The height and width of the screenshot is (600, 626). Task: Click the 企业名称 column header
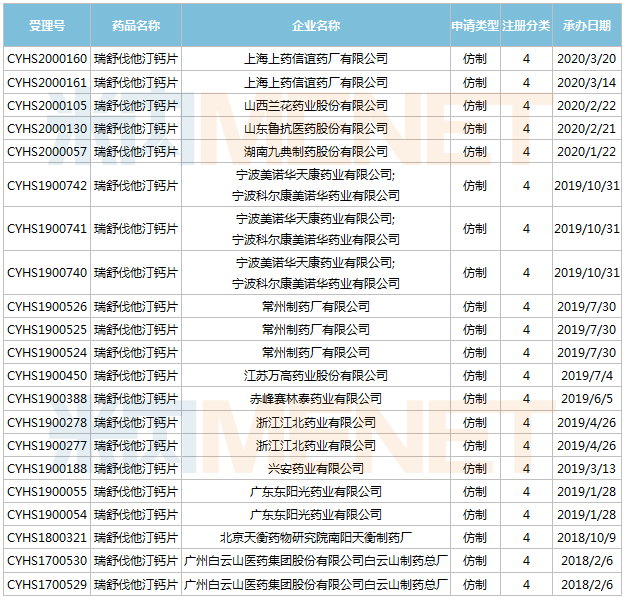pyautogui.click(x=316, y=26)
